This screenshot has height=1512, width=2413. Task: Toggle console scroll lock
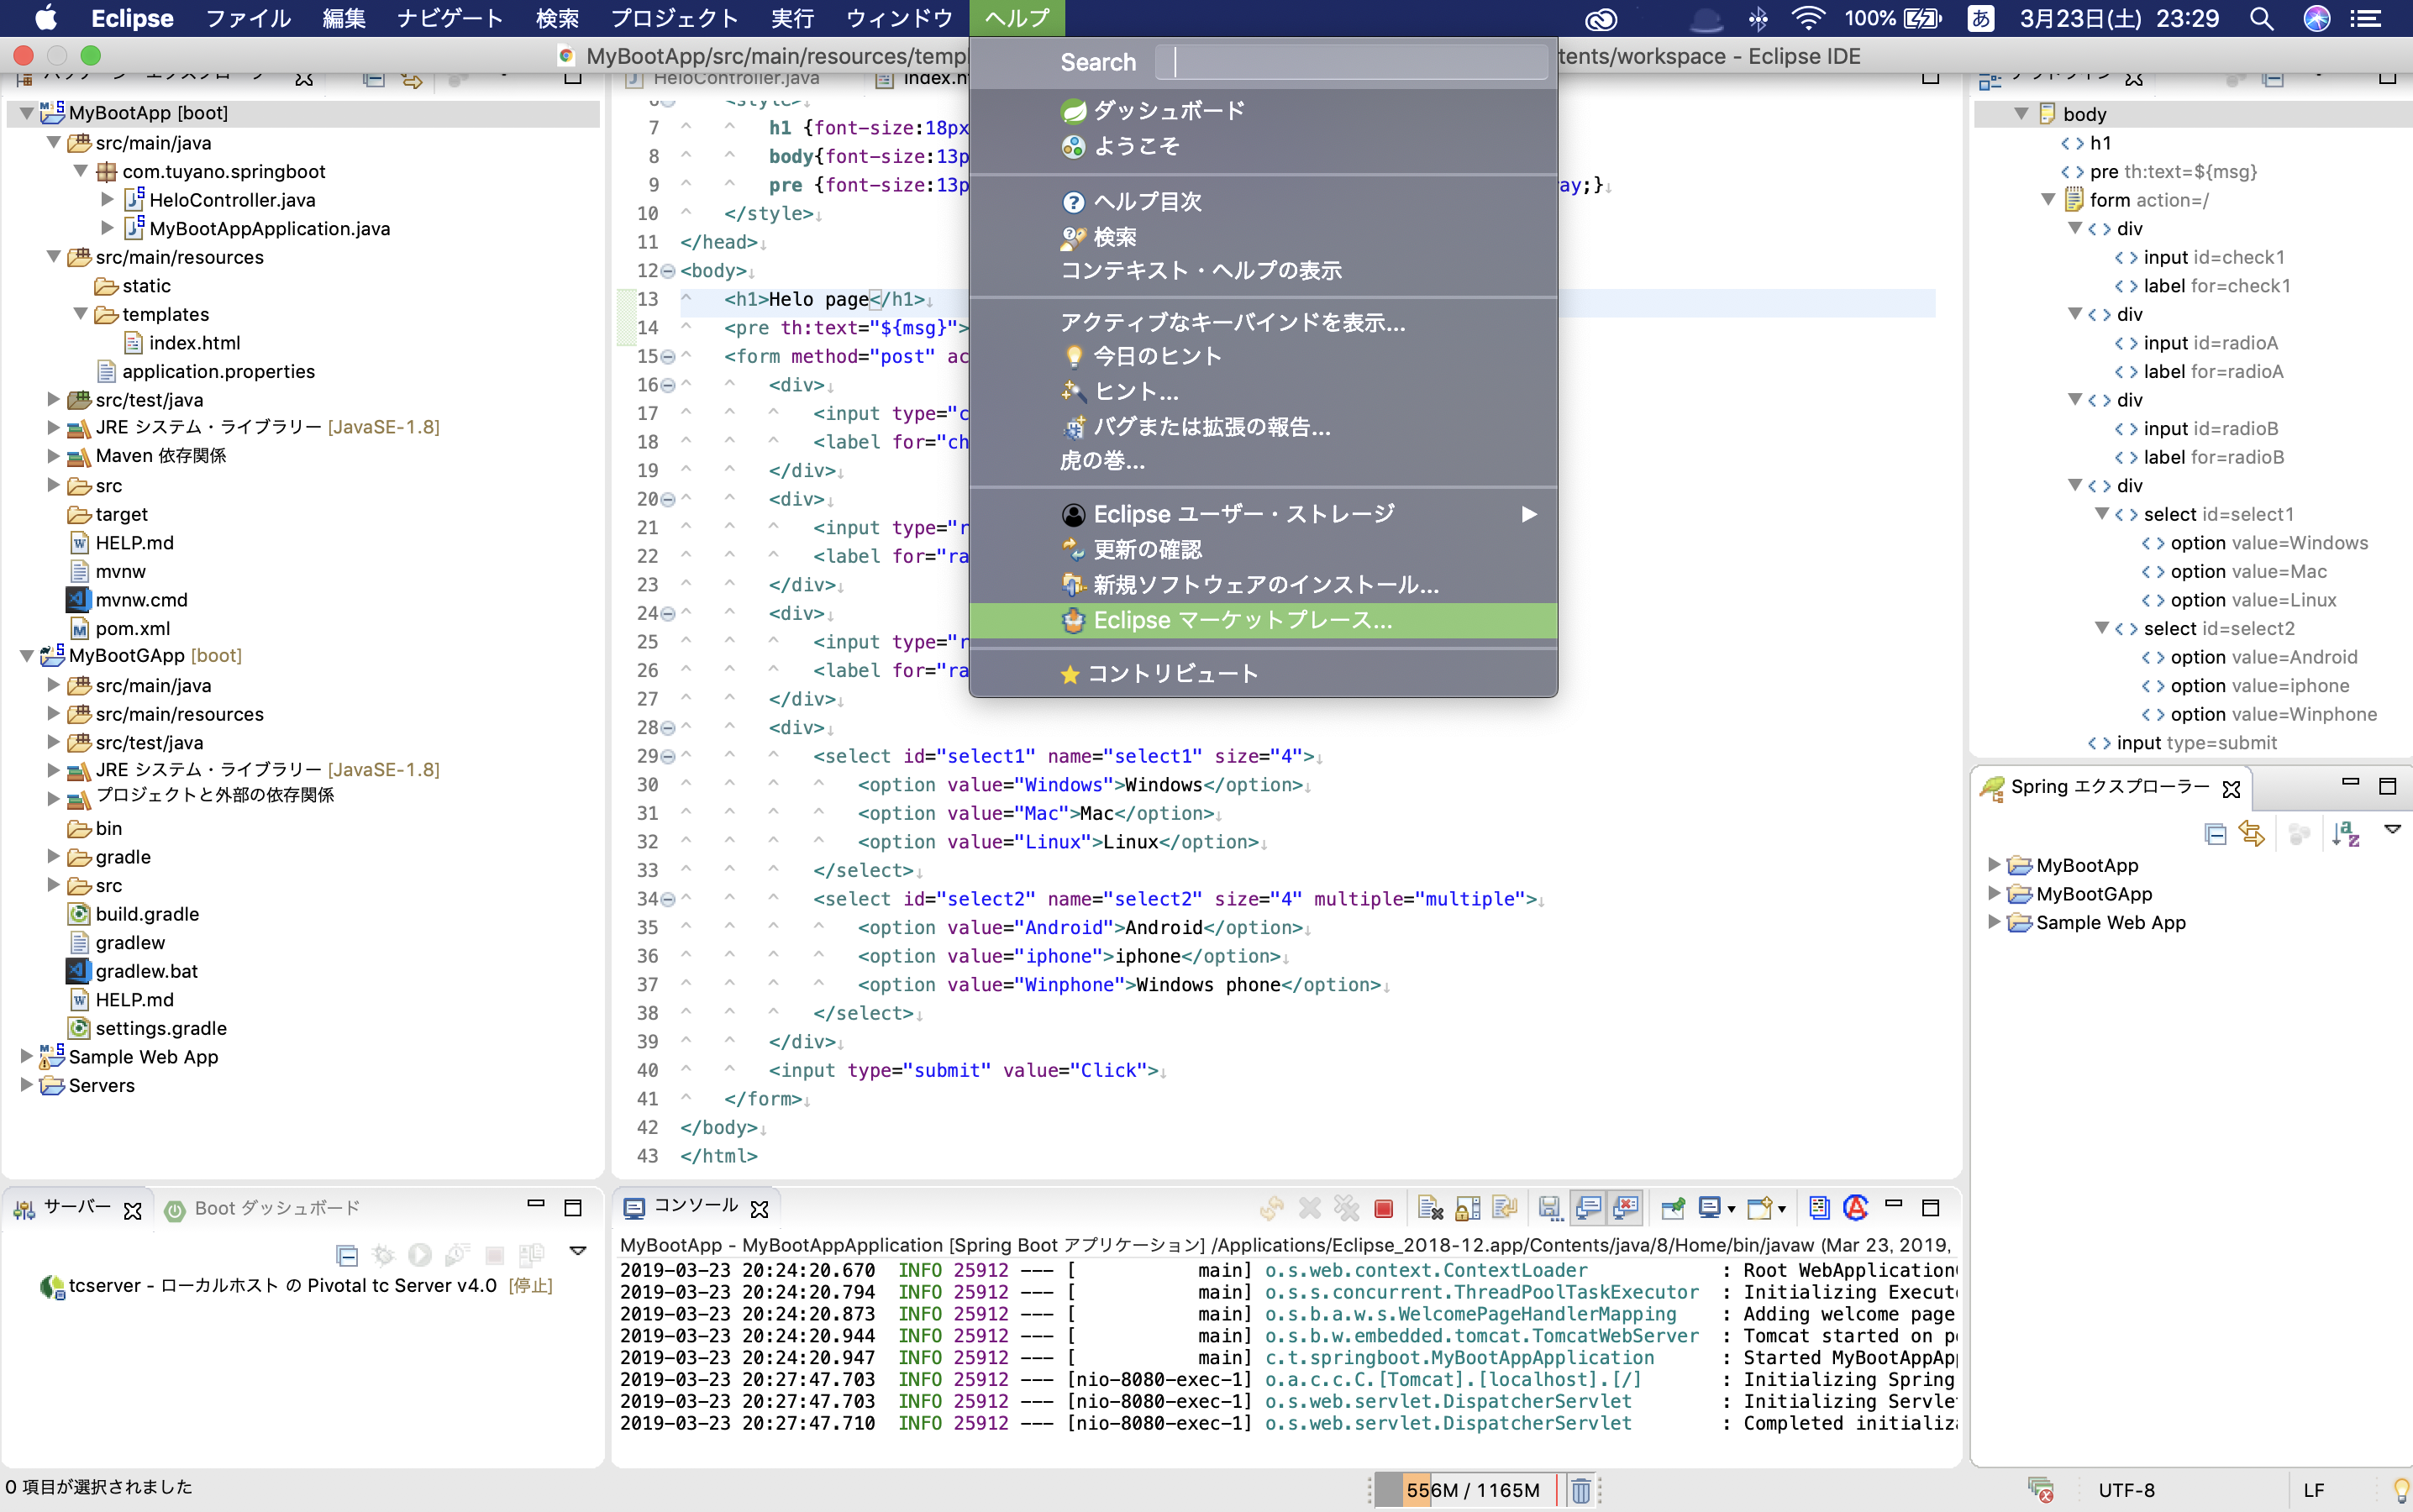coord(1466,1207)
